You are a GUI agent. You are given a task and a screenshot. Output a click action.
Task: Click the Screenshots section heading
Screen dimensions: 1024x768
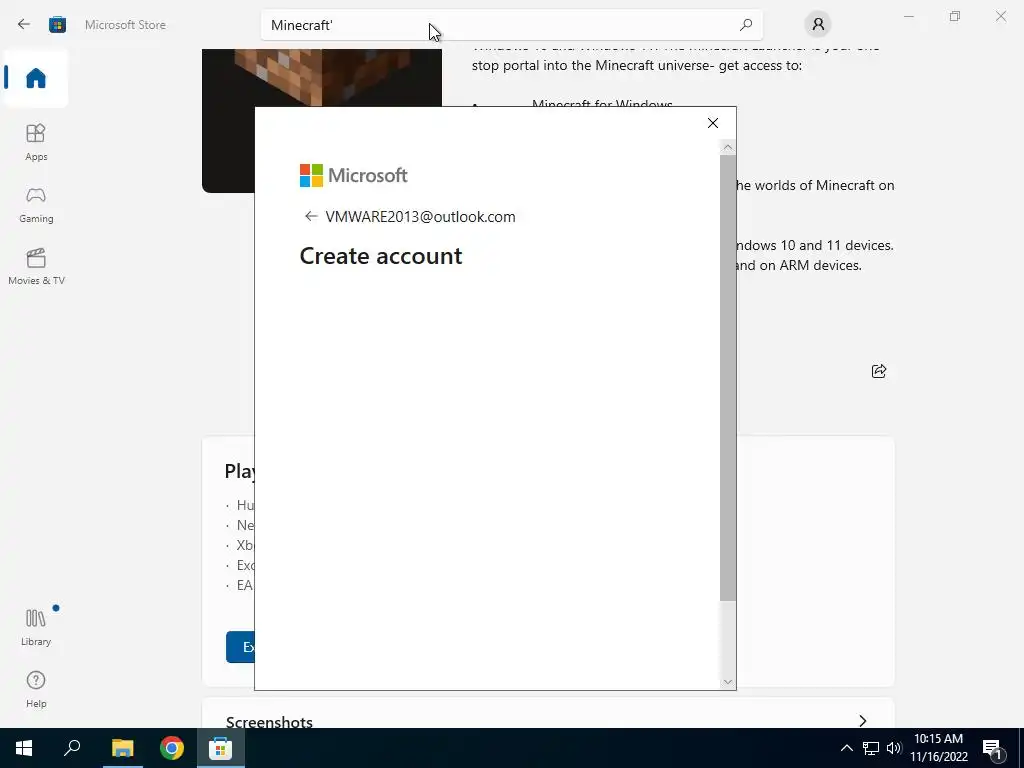point(269,721)
